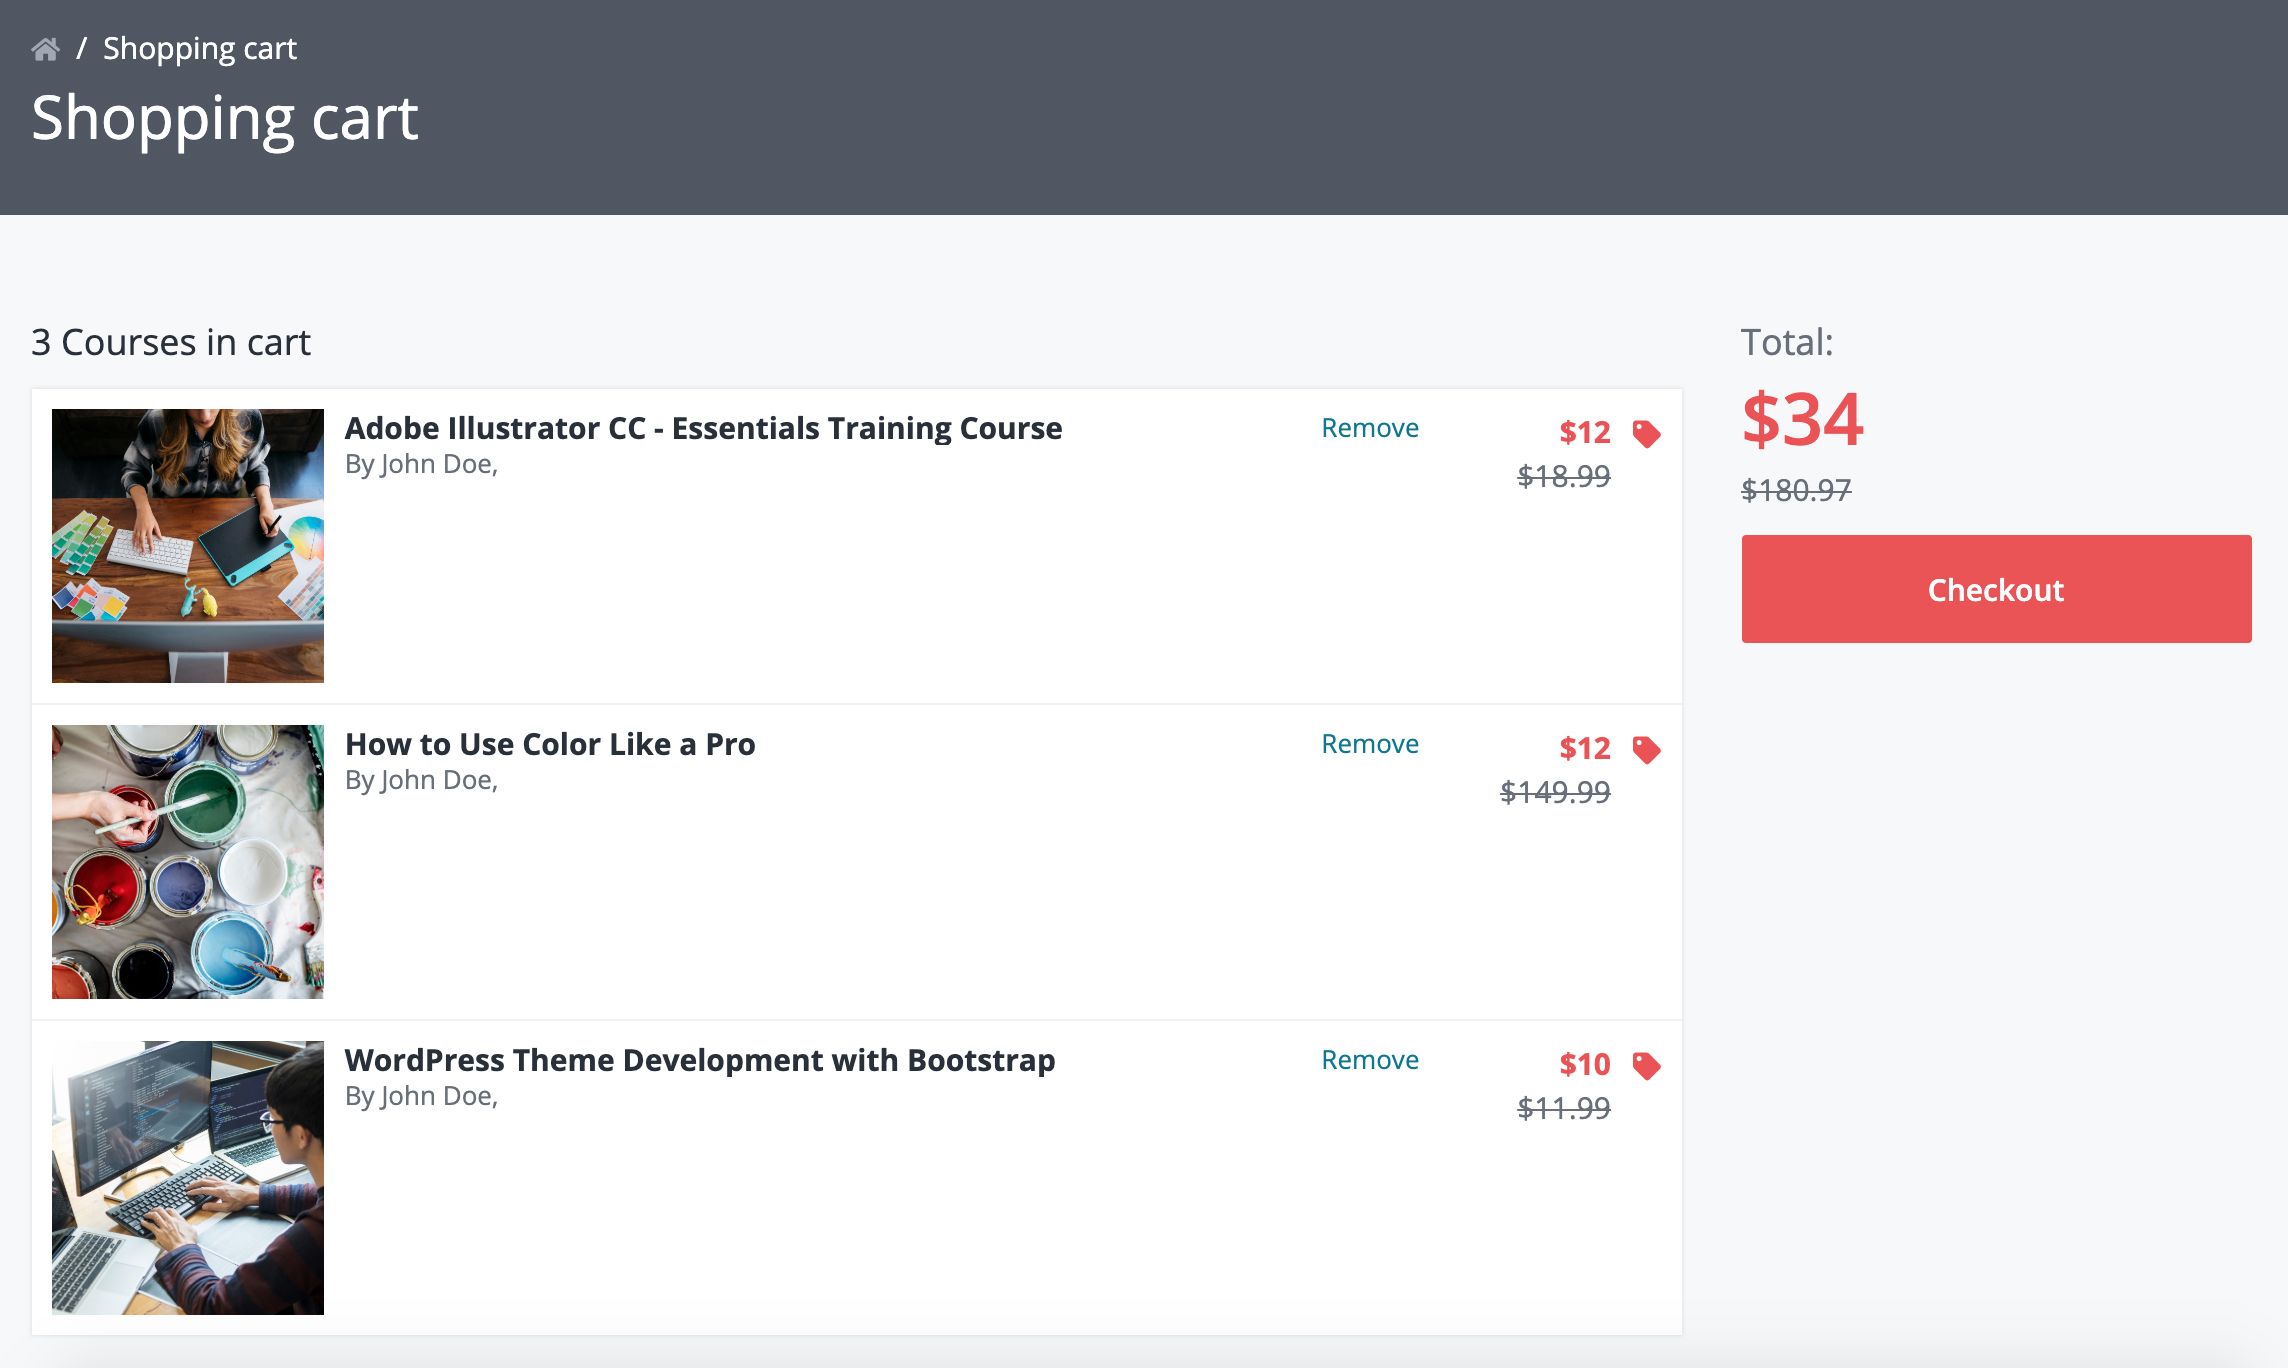Click the struck-through $180.97 total
2288x1368 pixels.
[1796, 490]
